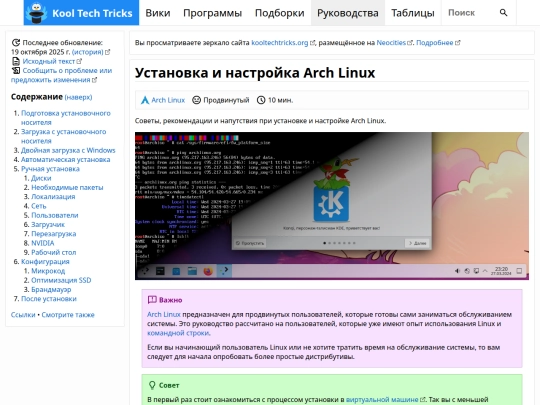Open the Neocities link
This screenshot has width=540, height=405.
[x=391, y=43]
